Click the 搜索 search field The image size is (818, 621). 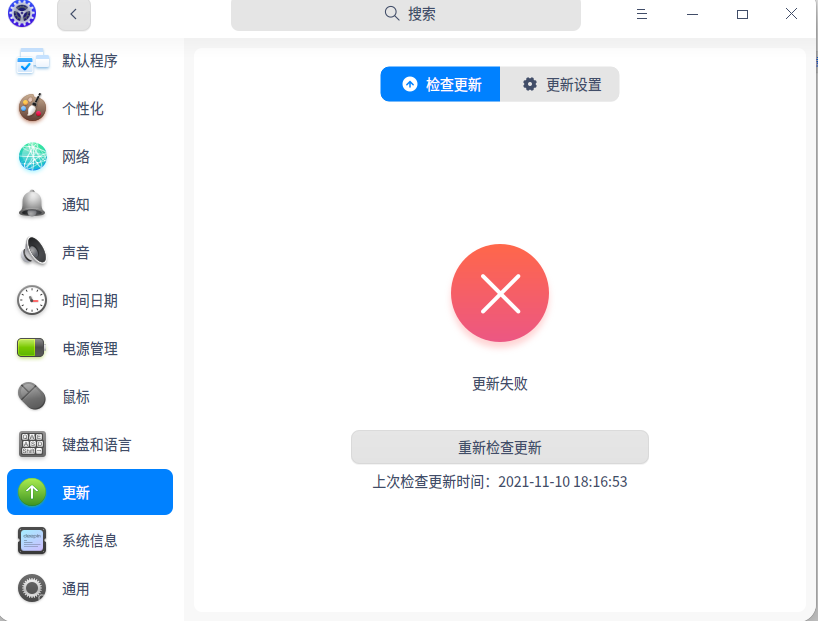(x=405, y=15)
